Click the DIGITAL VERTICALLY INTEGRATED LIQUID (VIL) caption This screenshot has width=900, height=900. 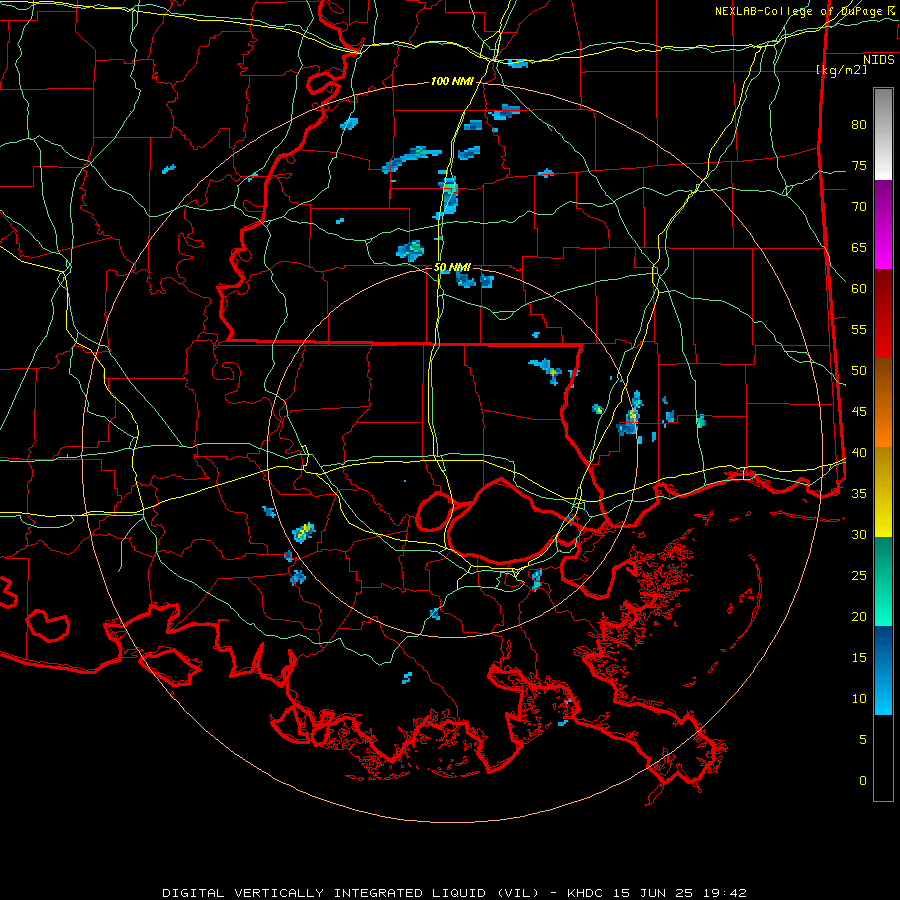coord(350,893)
